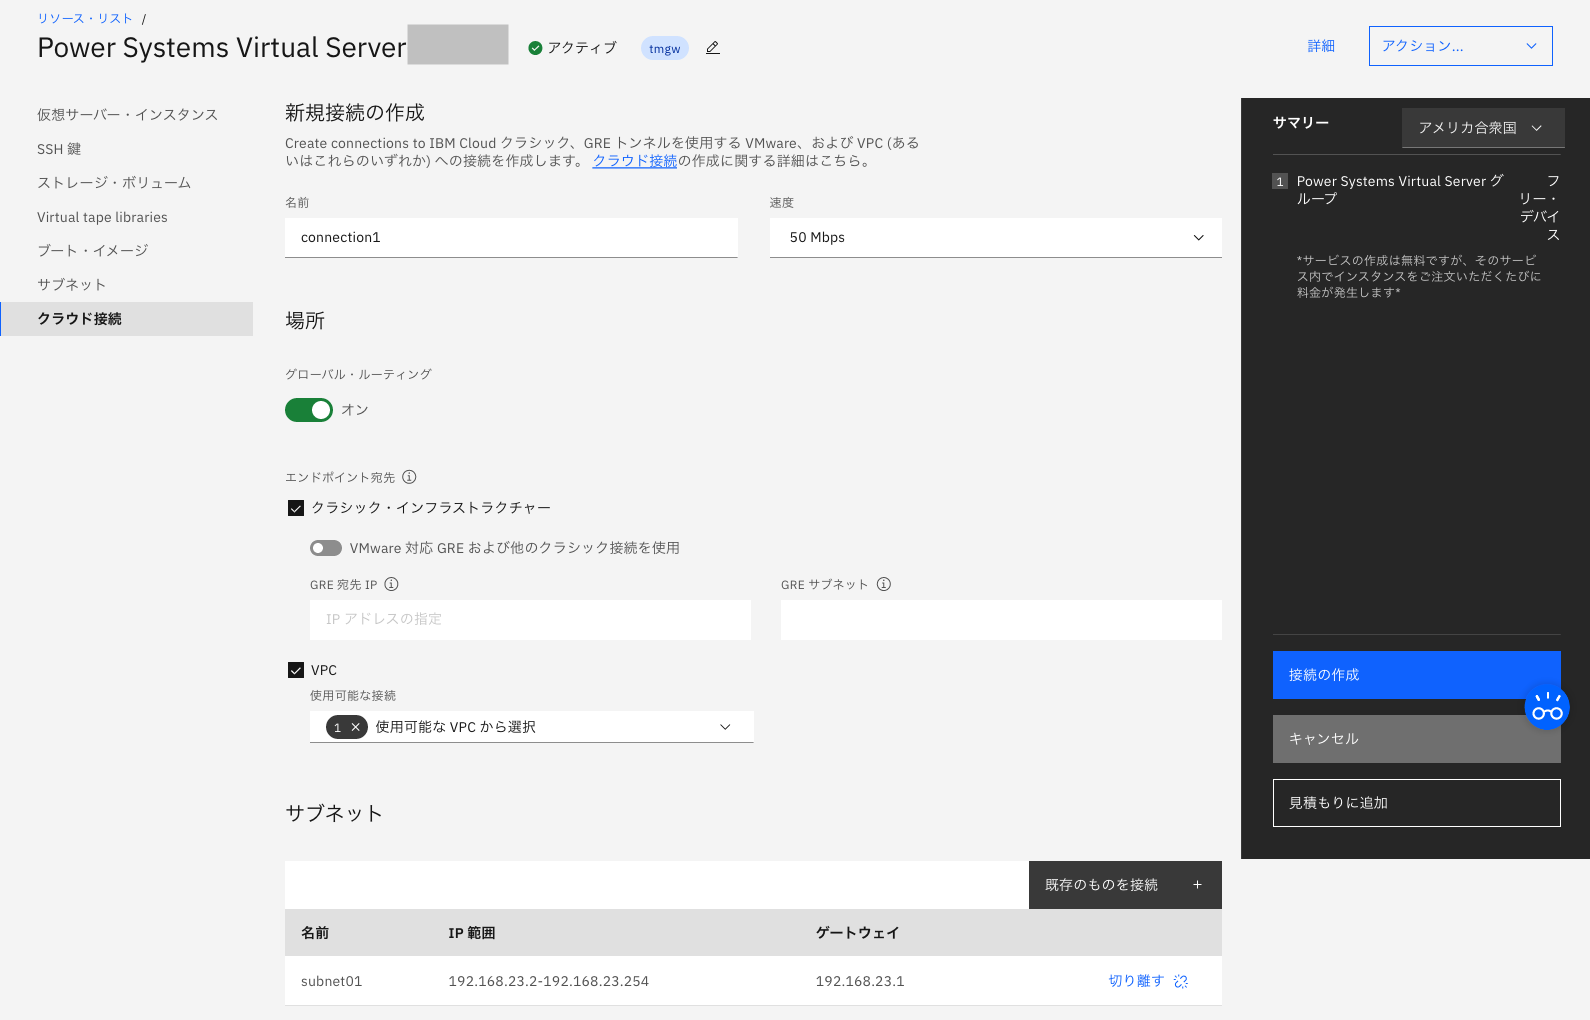
Task: Click the info icon beside GRE 宛先 IP
Action: pos(392,584)
